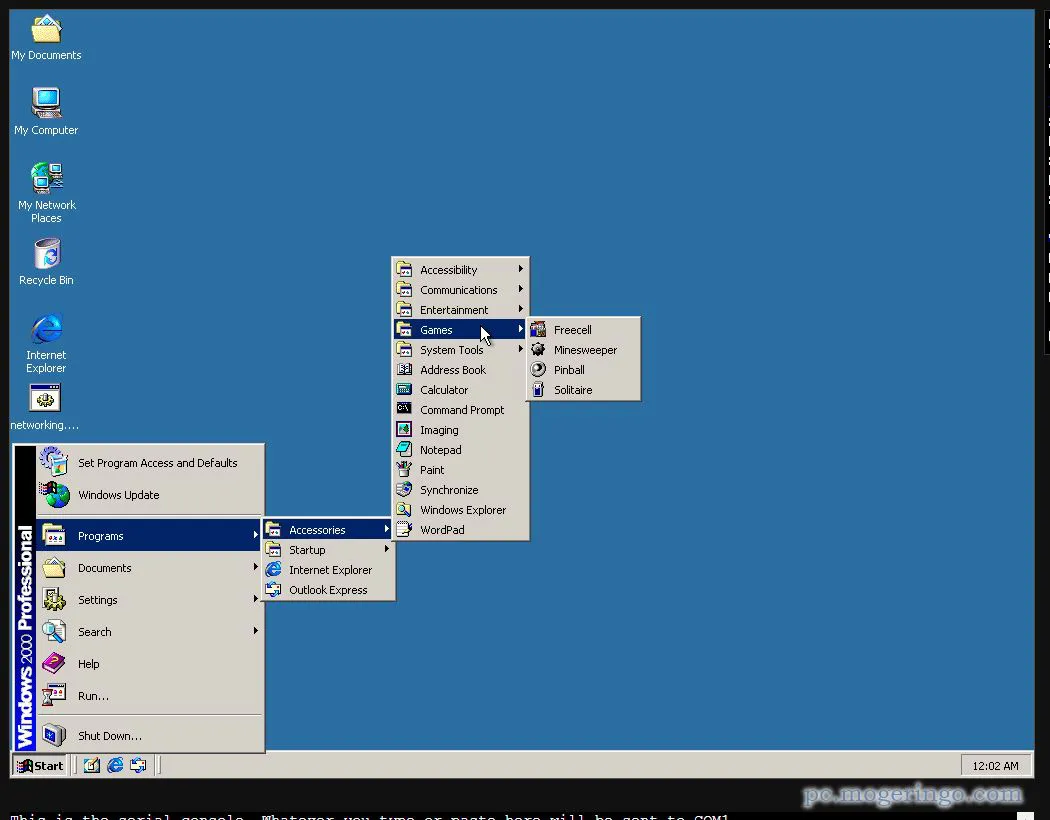Expand the Accessibility submenu arrow

coord(520,269)
